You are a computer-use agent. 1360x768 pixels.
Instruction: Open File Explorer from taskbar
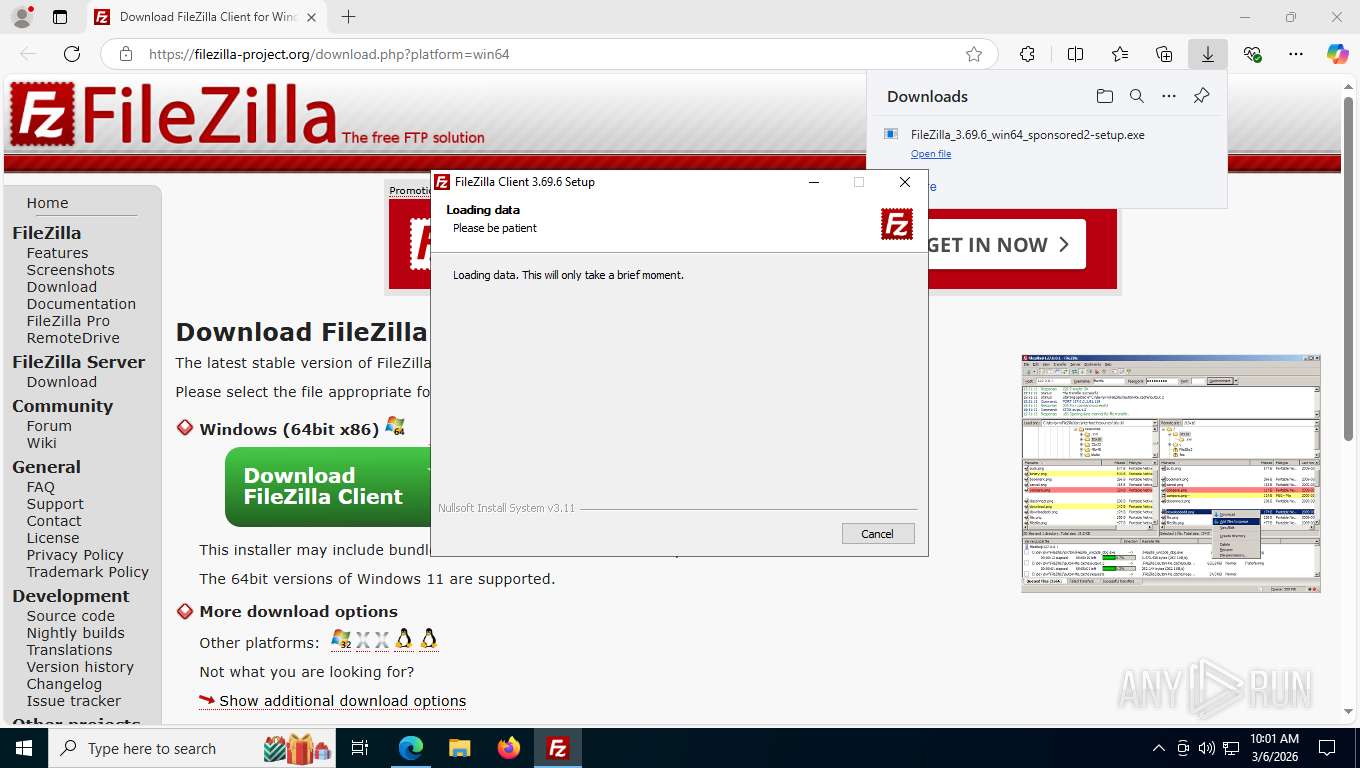pos(459,748)
